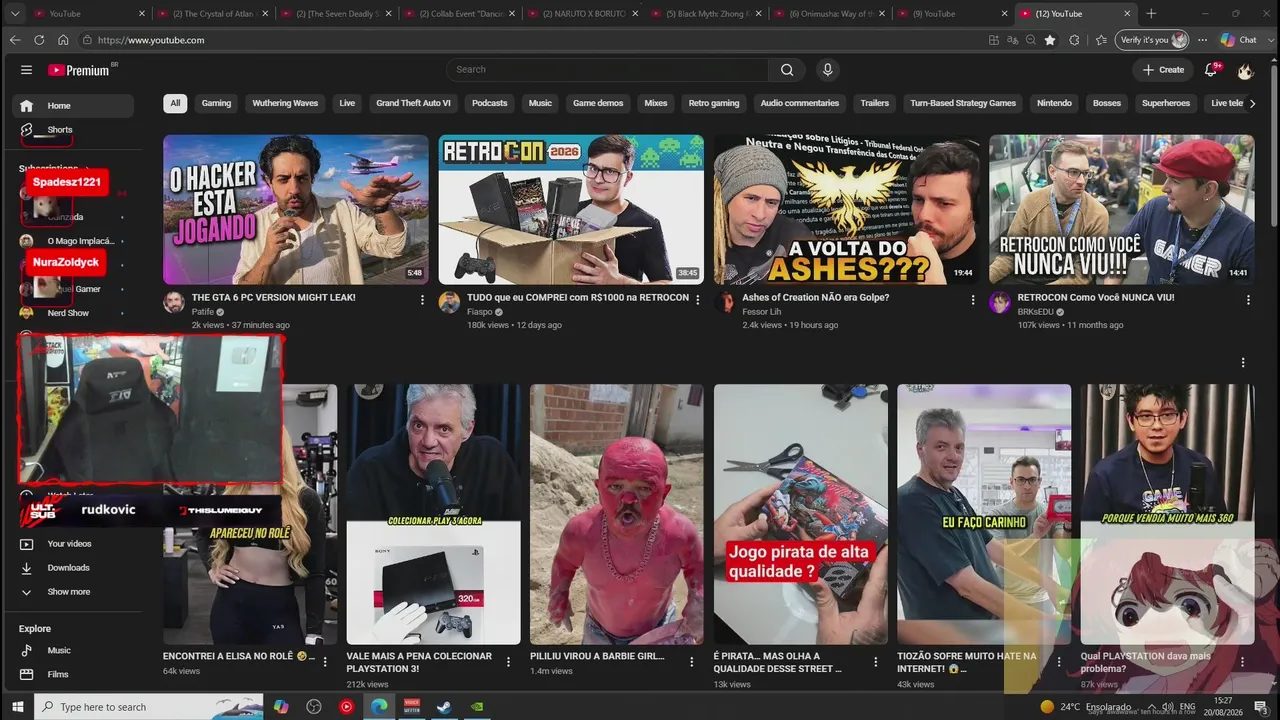Open Copilot Chat in the browser
The image size is (1280, 720).
coord(1239,40)
